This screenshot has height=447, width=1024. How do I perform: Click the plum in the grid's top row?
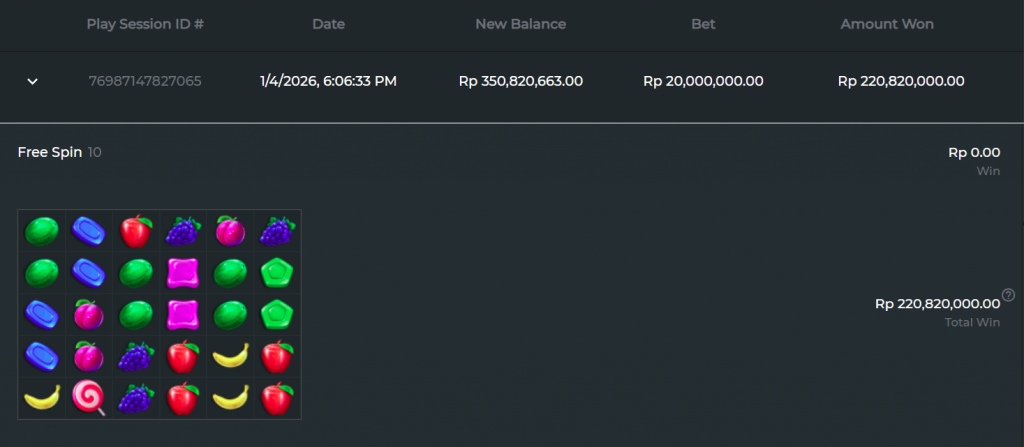click(x=230, y=231)
